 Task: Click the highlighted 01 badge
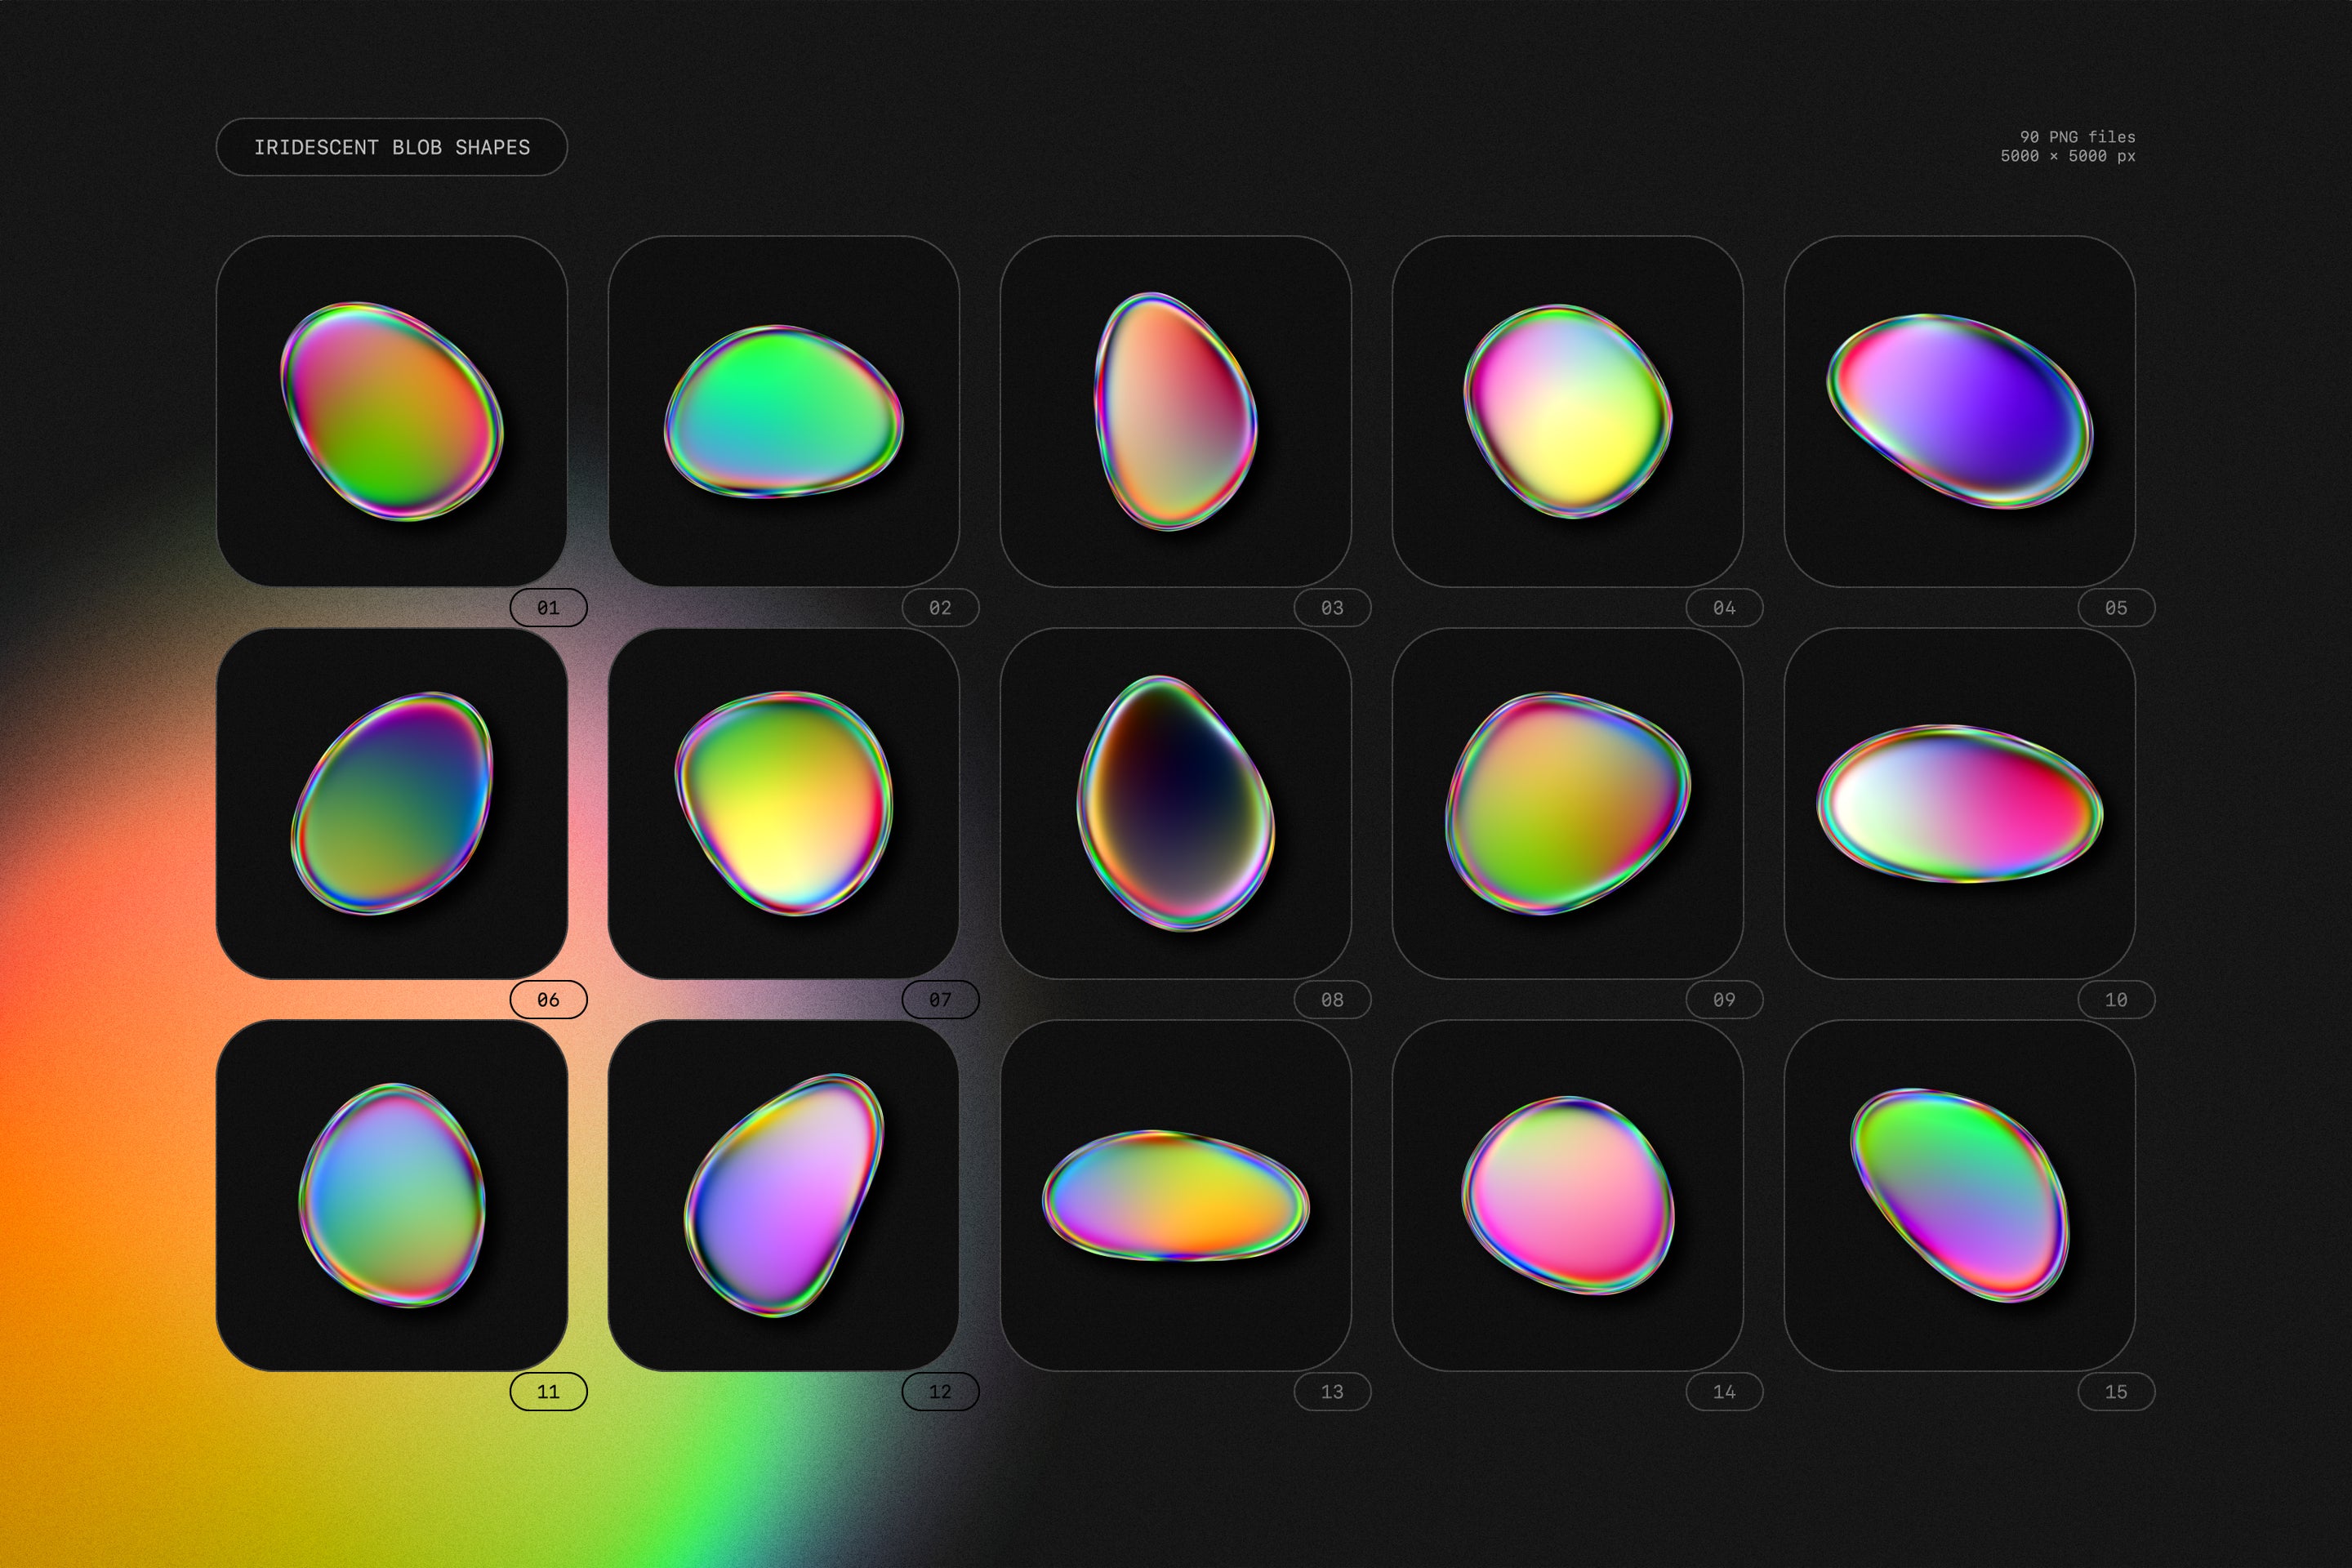pyautogui.click(x=547, y=607)
